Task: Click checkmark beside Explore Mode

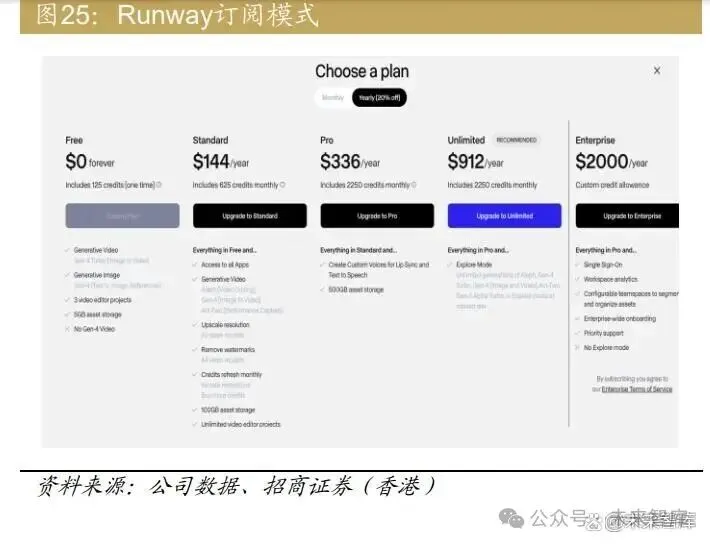Action: 450,264
